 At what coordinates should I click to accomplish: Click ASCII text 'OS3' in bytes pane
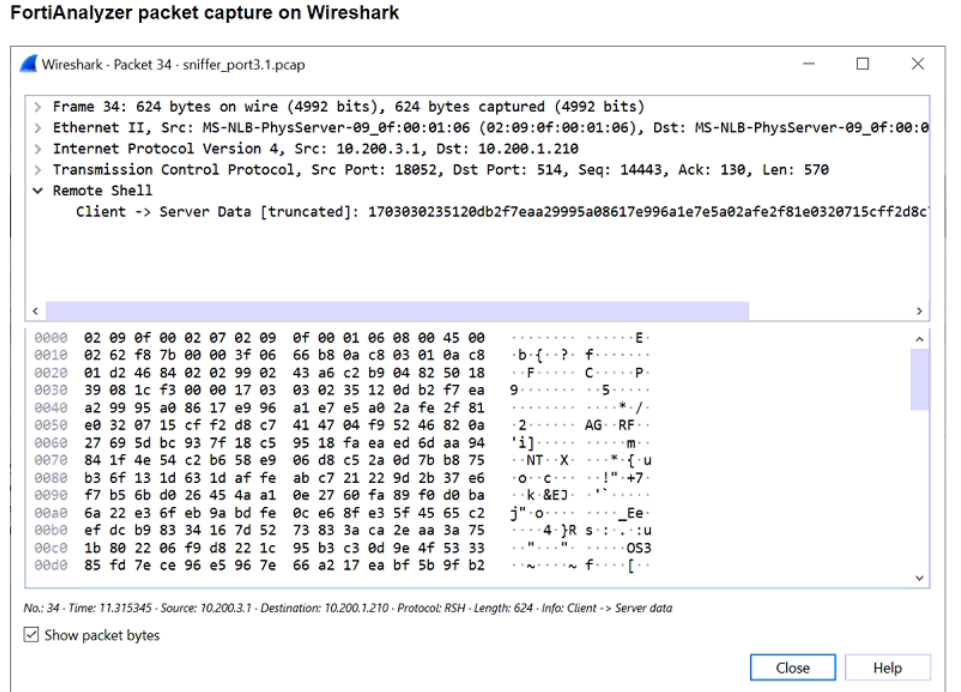click(x=639, y=547)
